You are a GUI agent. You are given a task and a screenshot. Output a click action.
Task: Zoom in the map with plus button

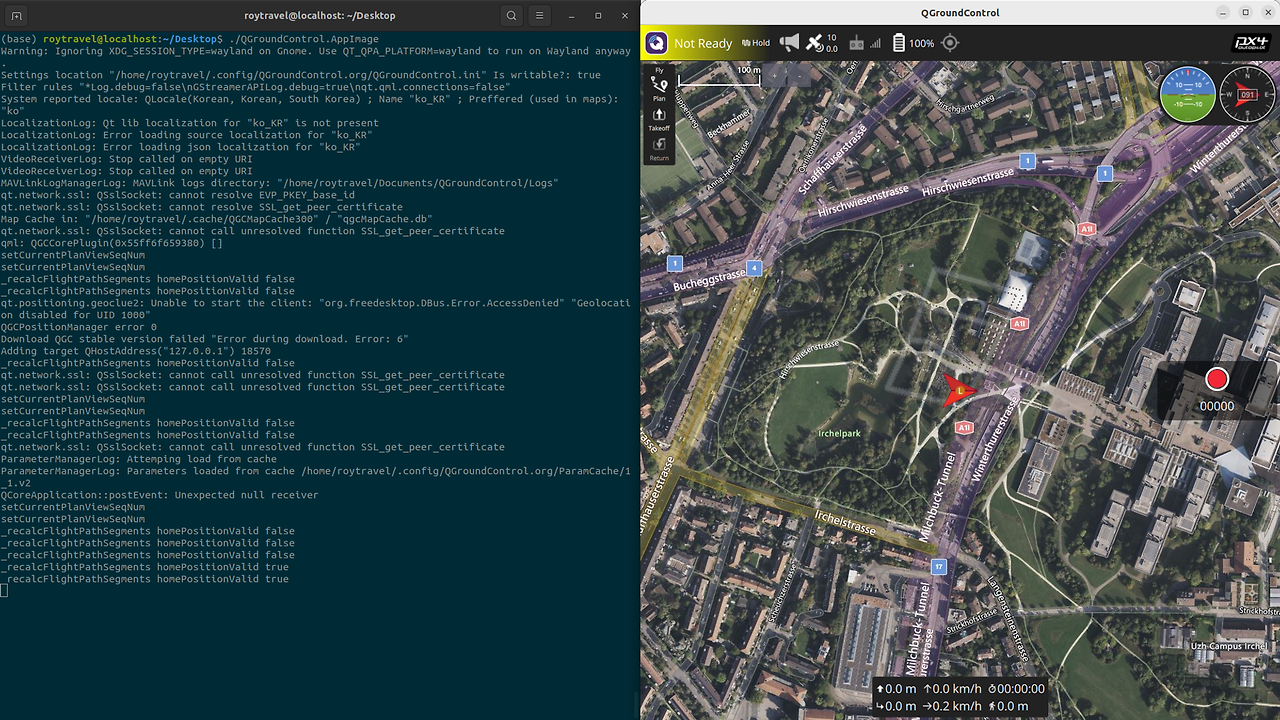pos(773,74)
